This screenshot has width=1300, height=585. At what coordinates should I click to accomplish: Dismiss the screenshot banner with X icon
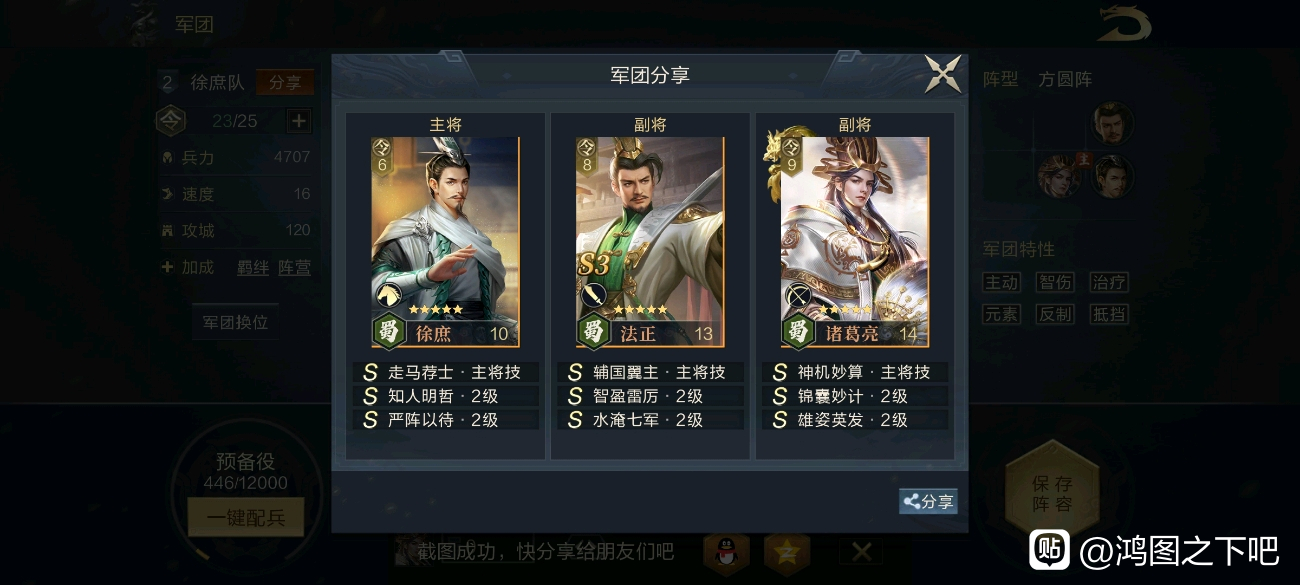tap(861, 552)
